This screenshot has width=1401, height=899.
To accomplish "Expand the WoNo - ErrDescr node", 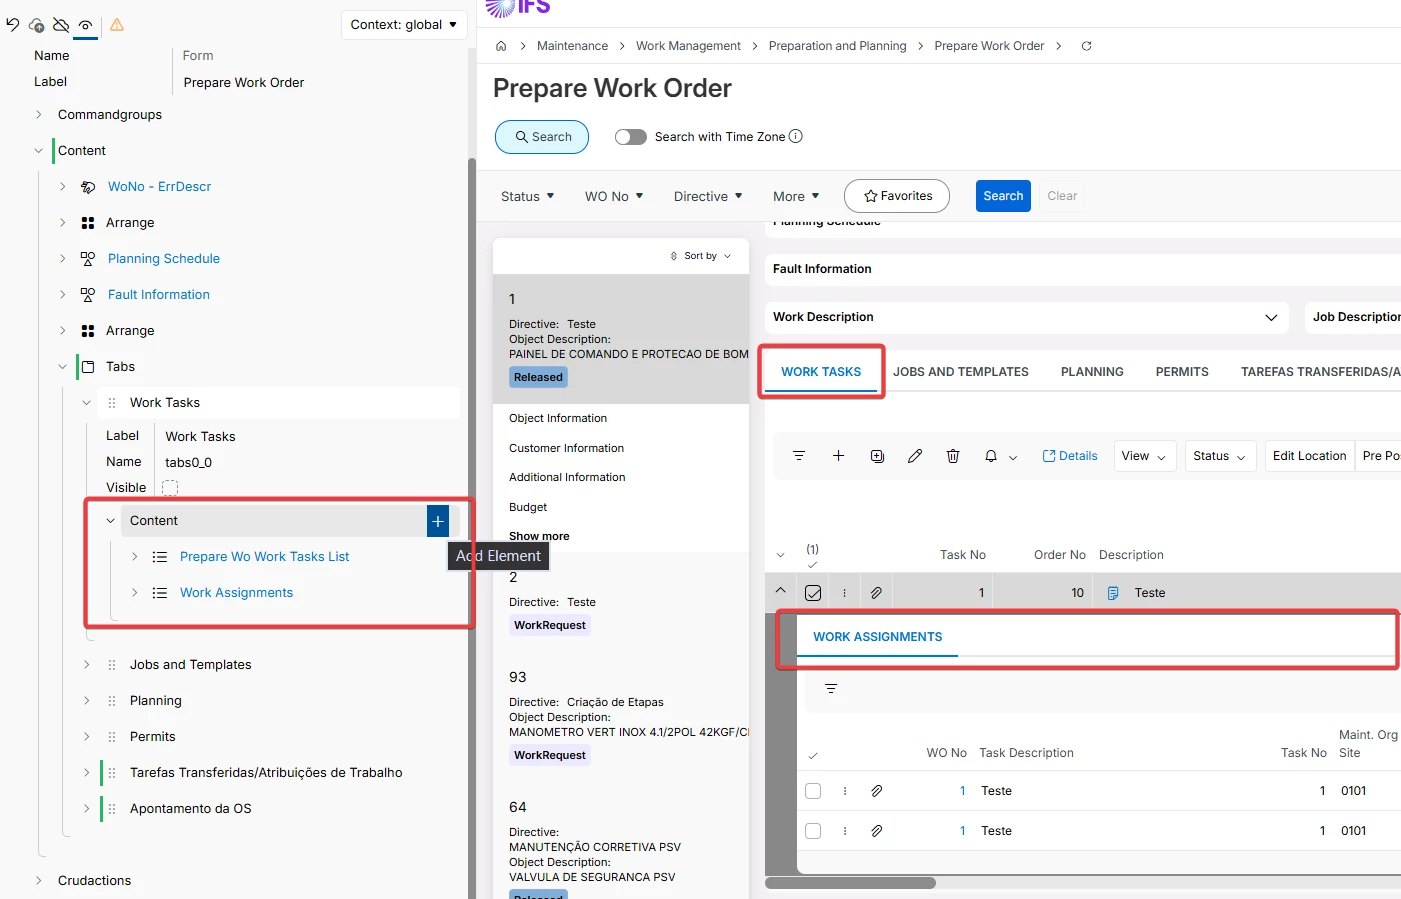I will [x=63, y=187].
